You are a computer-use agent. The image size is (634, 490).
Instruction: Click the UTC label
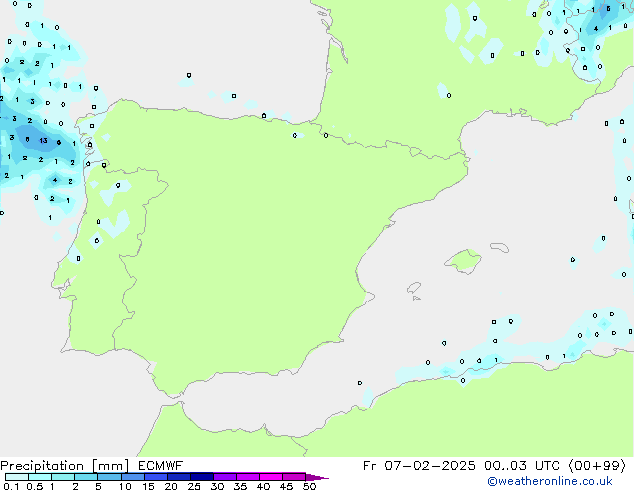pos(547,466)
